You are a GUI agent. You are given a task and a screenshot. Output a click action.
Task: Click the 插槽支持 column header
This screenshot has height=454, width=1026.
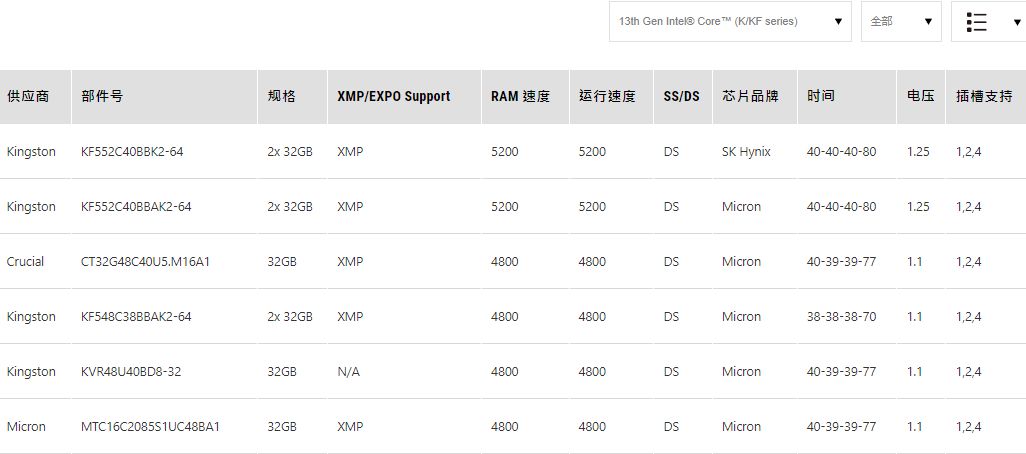tap(984, 97)
